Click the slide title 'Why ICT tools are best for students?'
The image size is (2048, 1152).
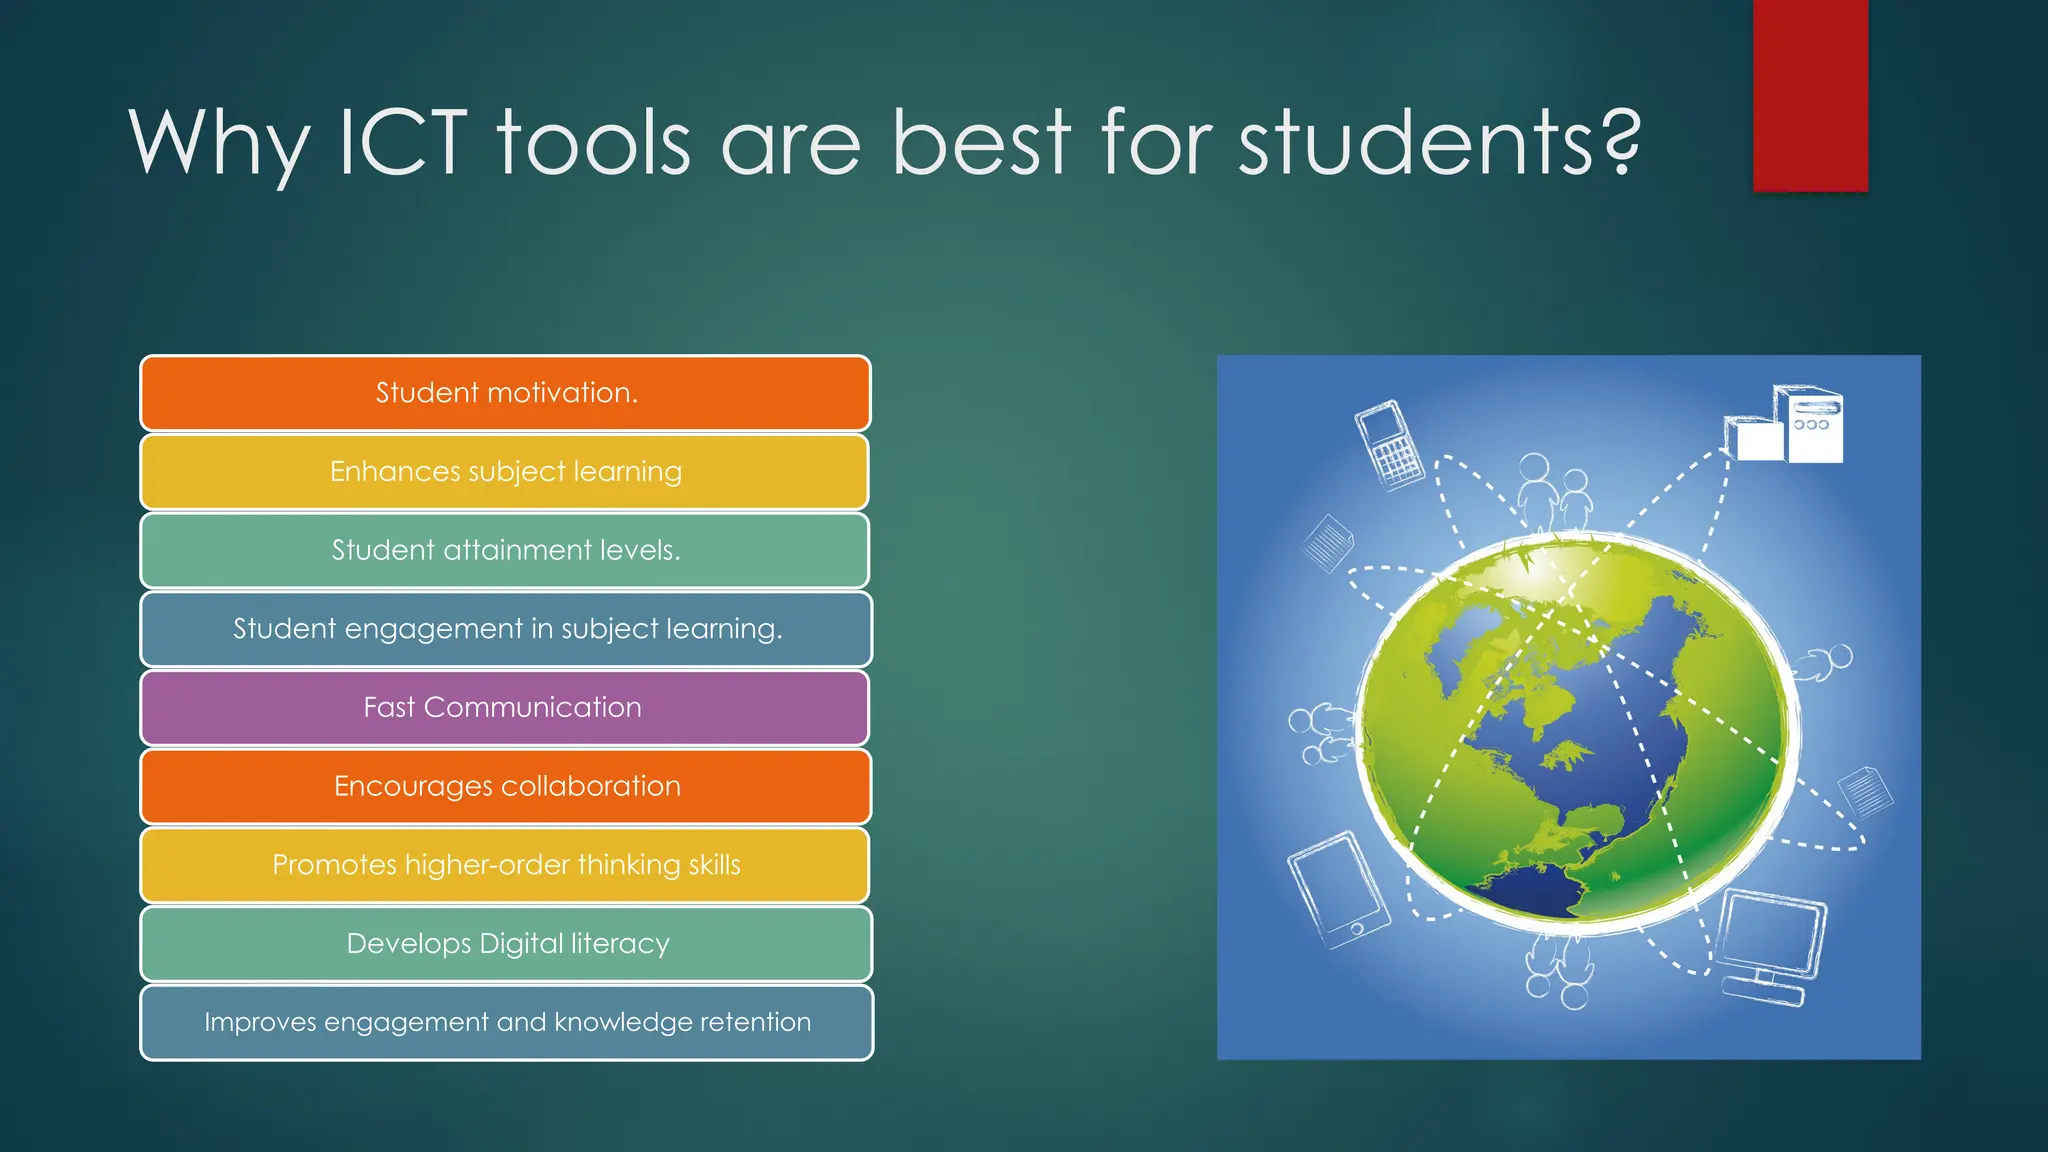[884, 143]
